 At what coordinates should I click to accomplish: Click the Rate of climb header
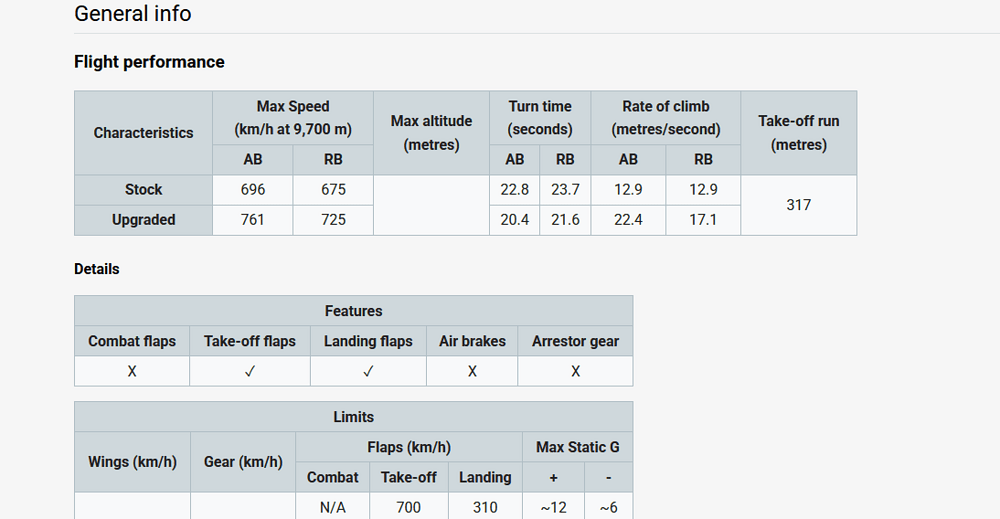(x=665, y=118)
